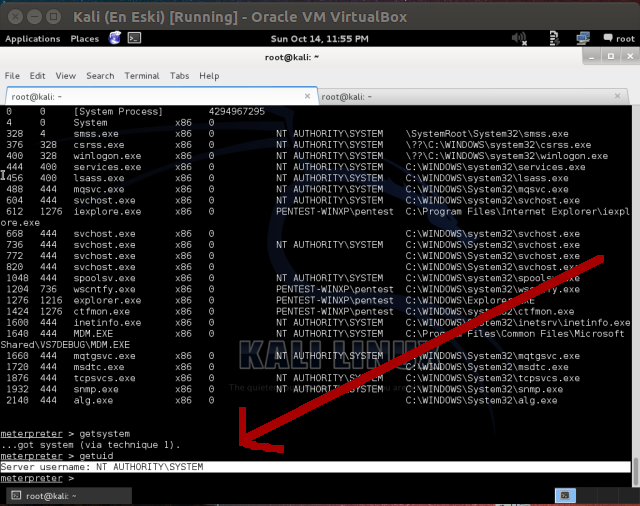Open the File menu
Image resolution: width=640 pixels, height=506 pixels.
pyautogui.click(x=12, y=76)
